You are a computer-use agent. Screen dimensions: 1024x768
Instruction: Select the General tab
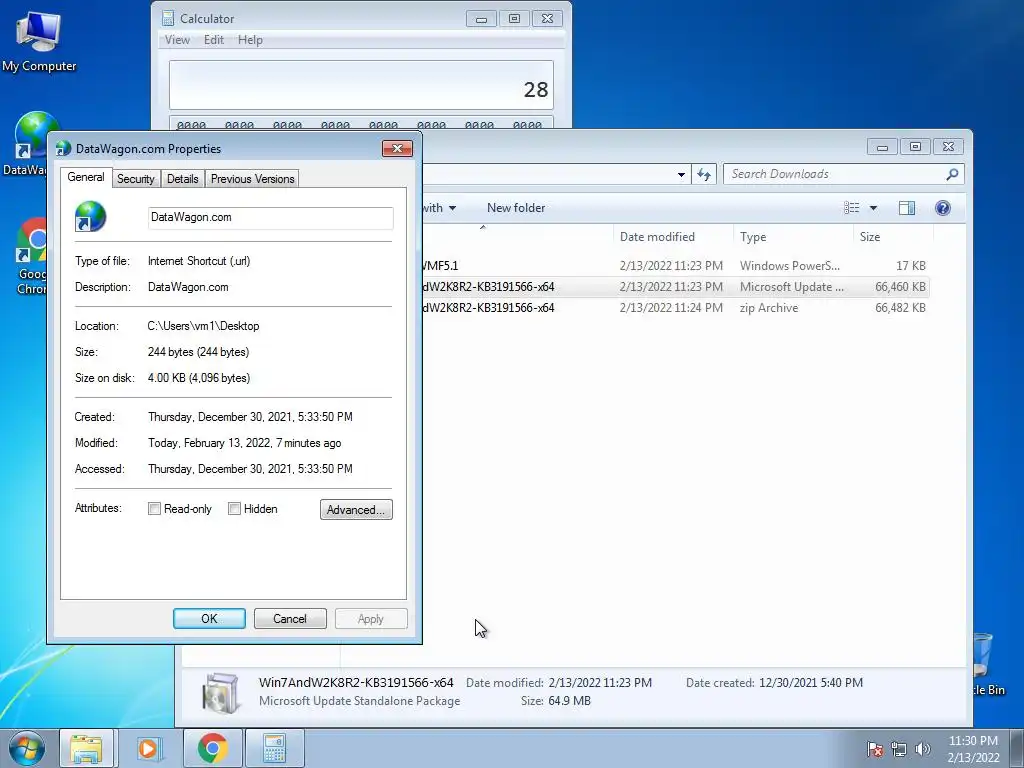coord(86,177)
